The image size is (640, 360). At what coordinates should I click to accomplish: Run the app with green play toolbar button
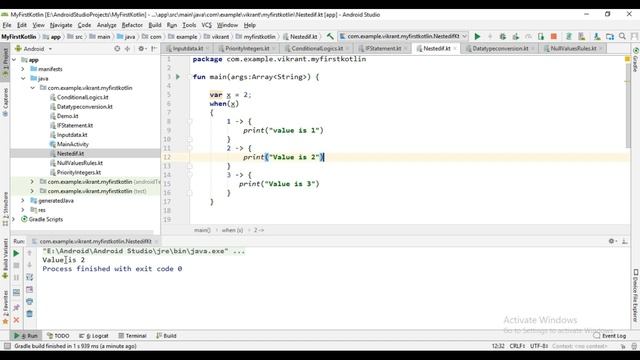477,36
